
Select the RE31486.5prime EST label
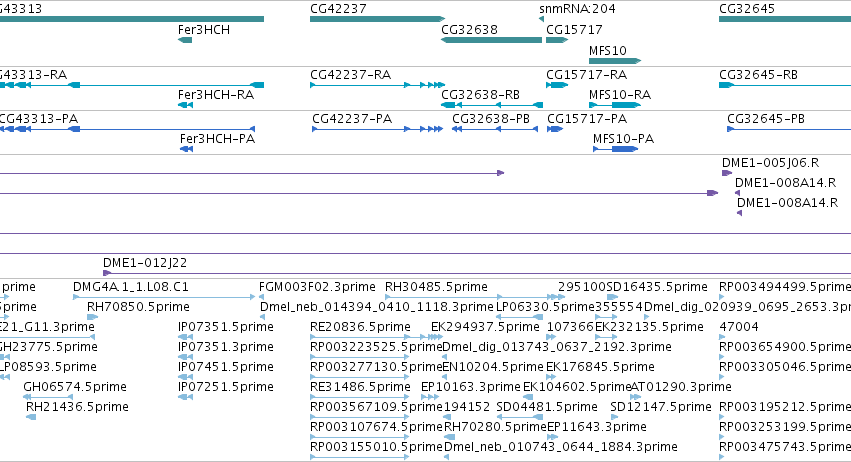pyautogui.click(x=360, y=387)
